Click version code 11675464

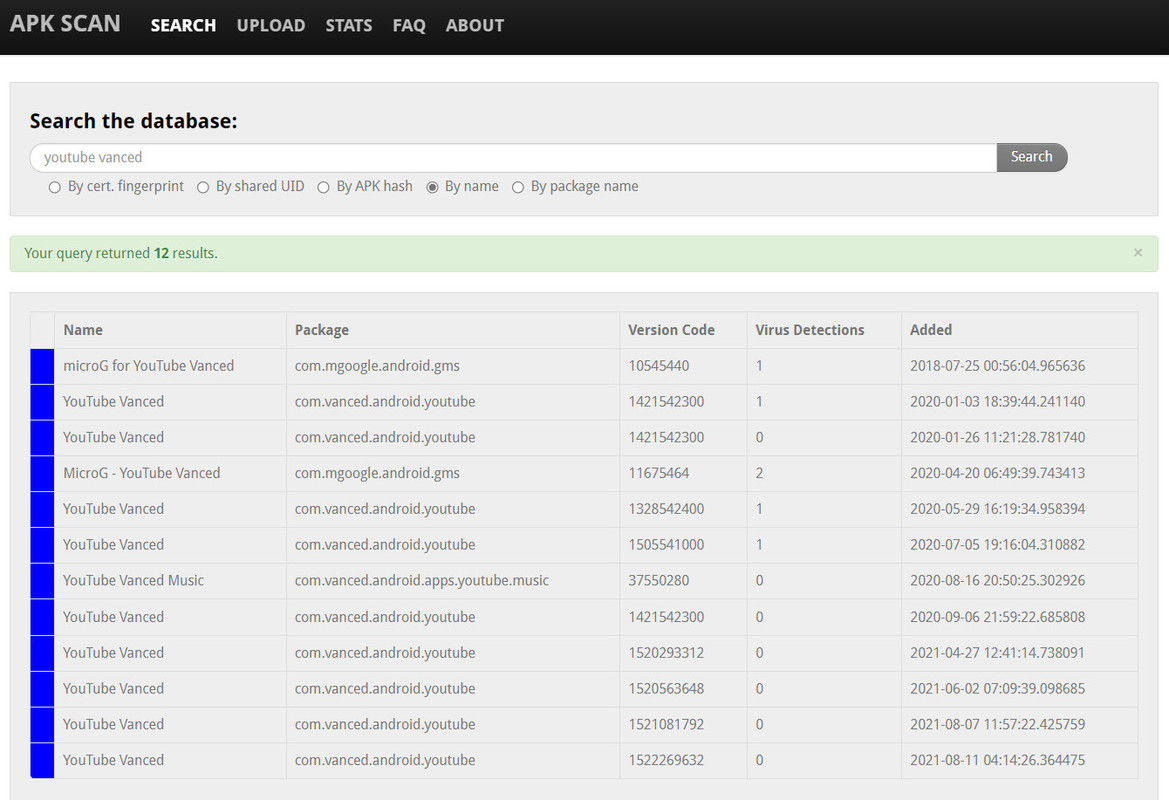[658, 473]
